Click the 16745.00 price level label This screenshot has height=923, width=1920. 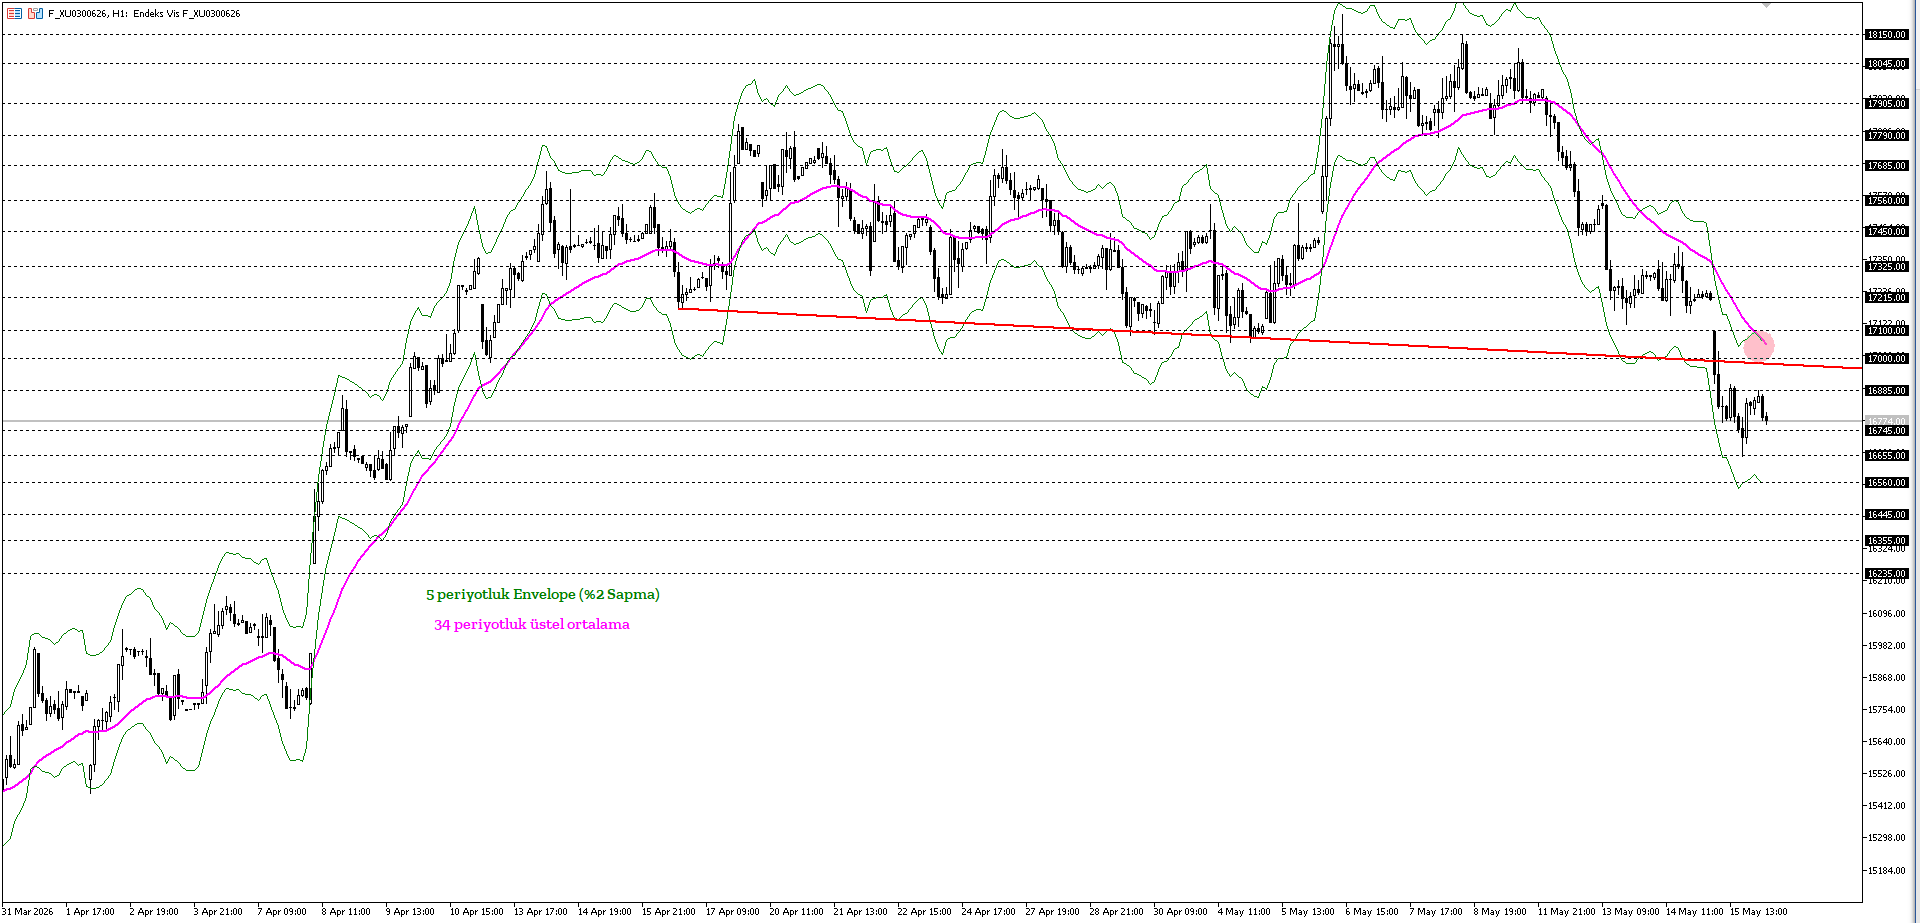tap(1887, 431)
